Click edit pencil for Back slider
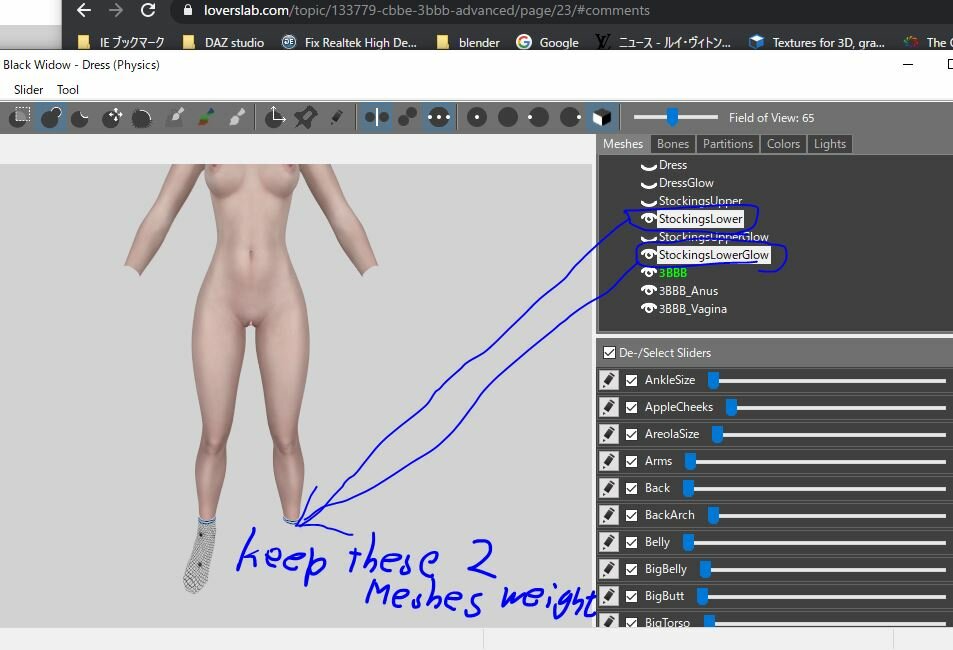This screenshot has height=650, width=953. coord(609,488)
